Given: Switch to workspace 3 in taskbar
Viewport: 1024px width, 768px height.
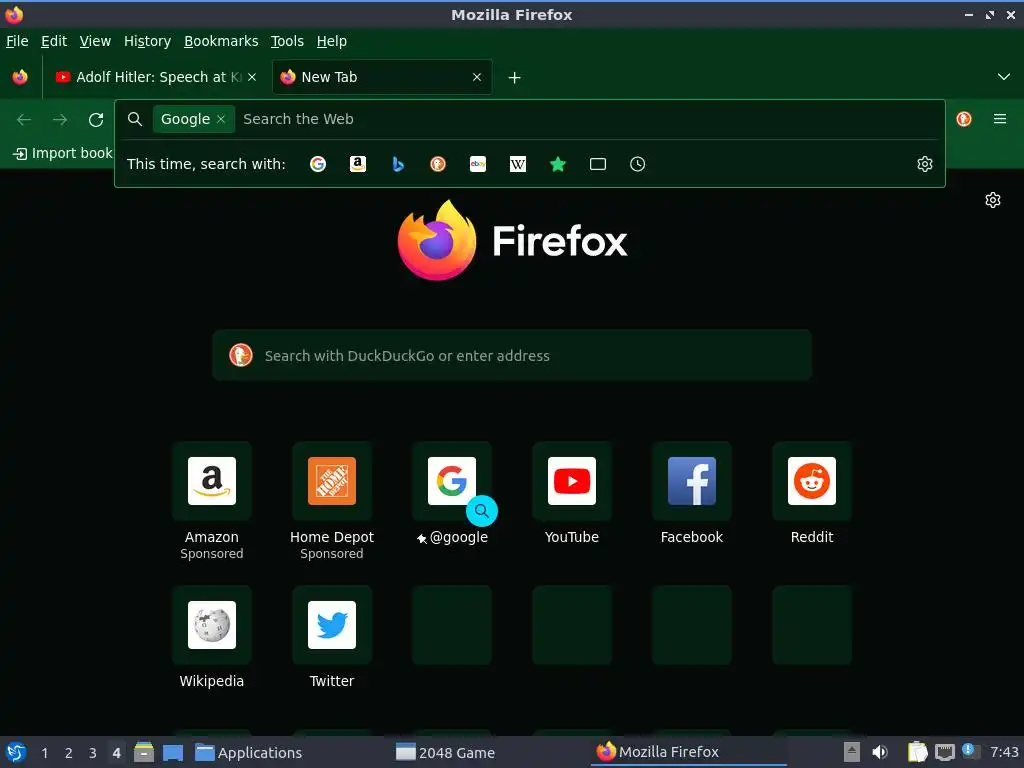Looking at the screenshot, I should point(93,753).
